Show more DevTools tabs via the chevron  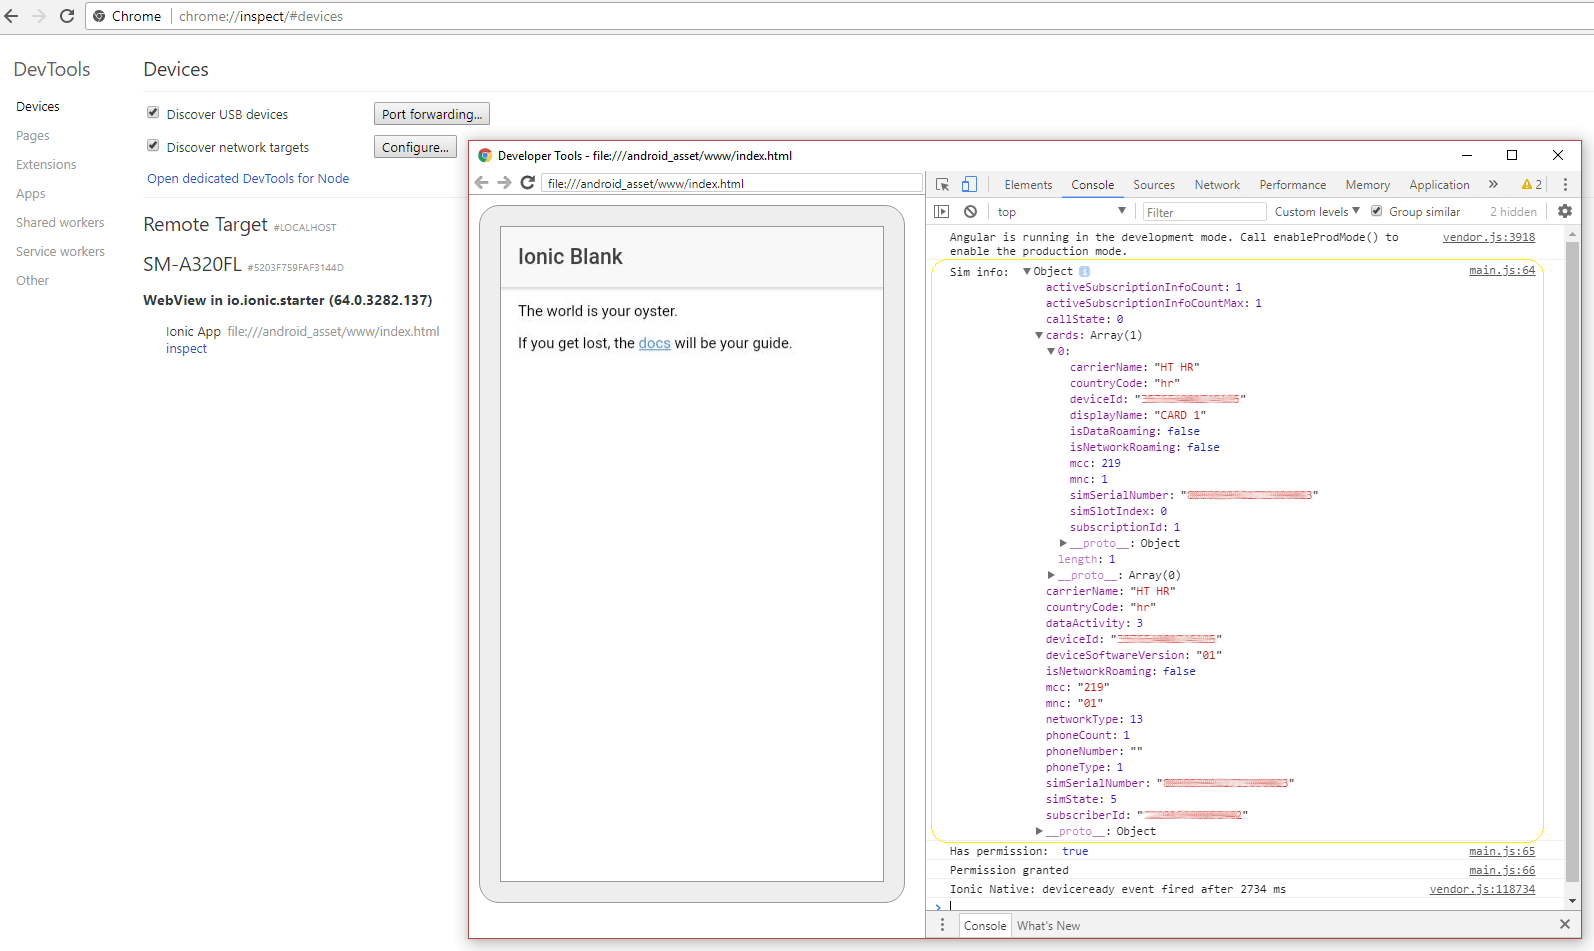(1493, 185)
